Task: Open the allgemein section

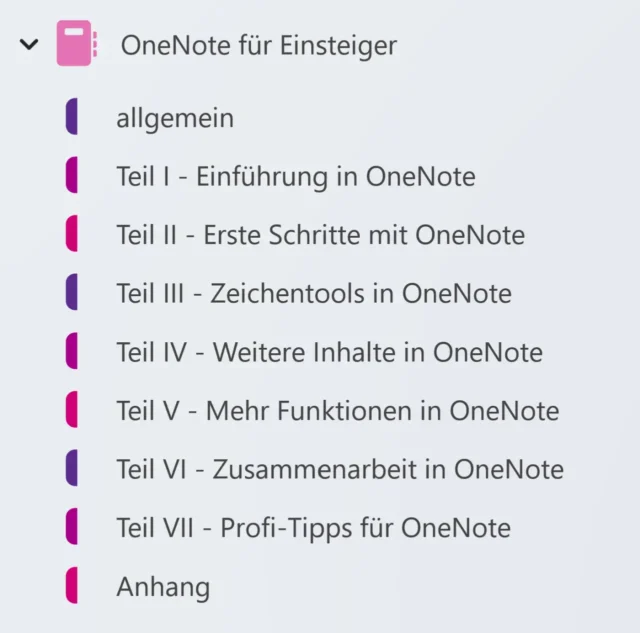Action: 175,118
